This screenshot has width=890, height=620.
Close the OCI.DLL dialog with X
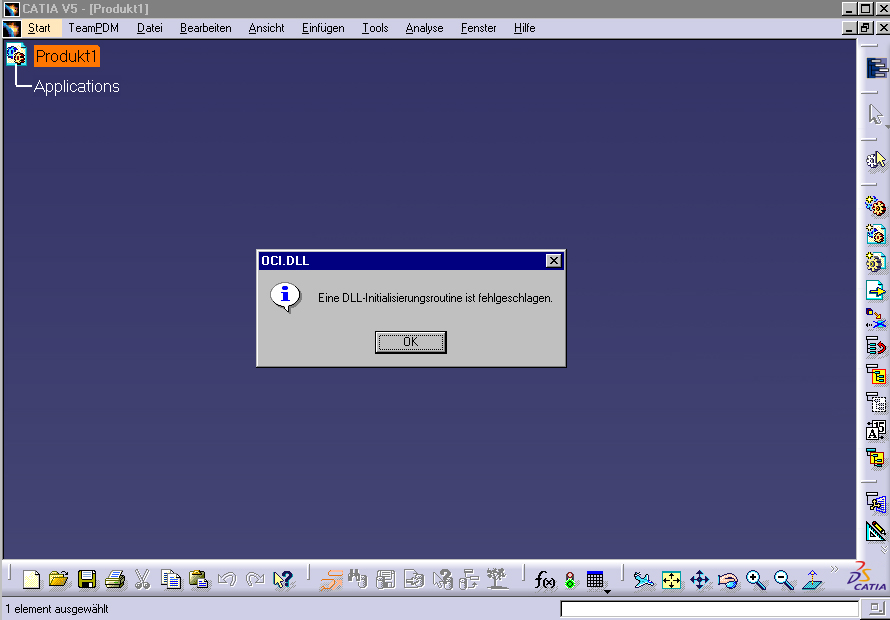tap(553, 260)
